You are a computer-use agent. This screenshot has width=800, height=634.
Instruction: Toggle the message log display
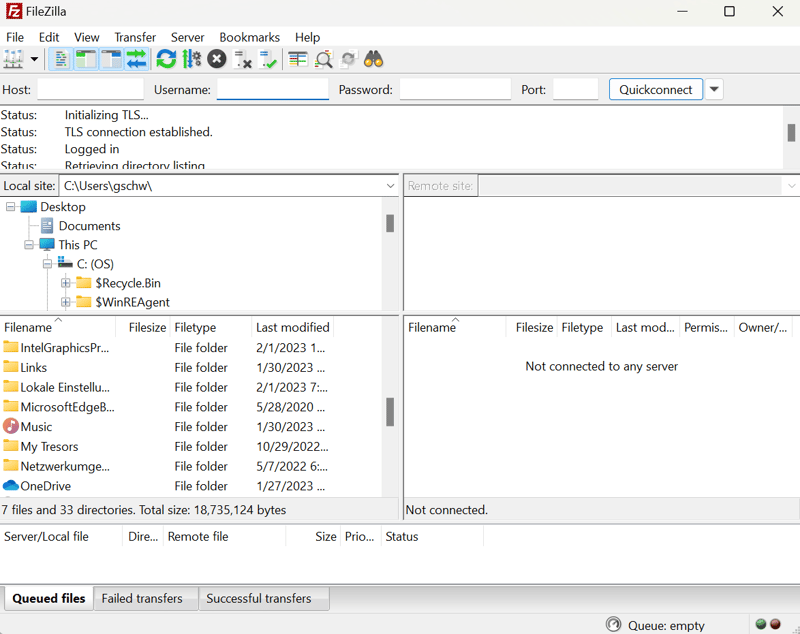point(60,59)
